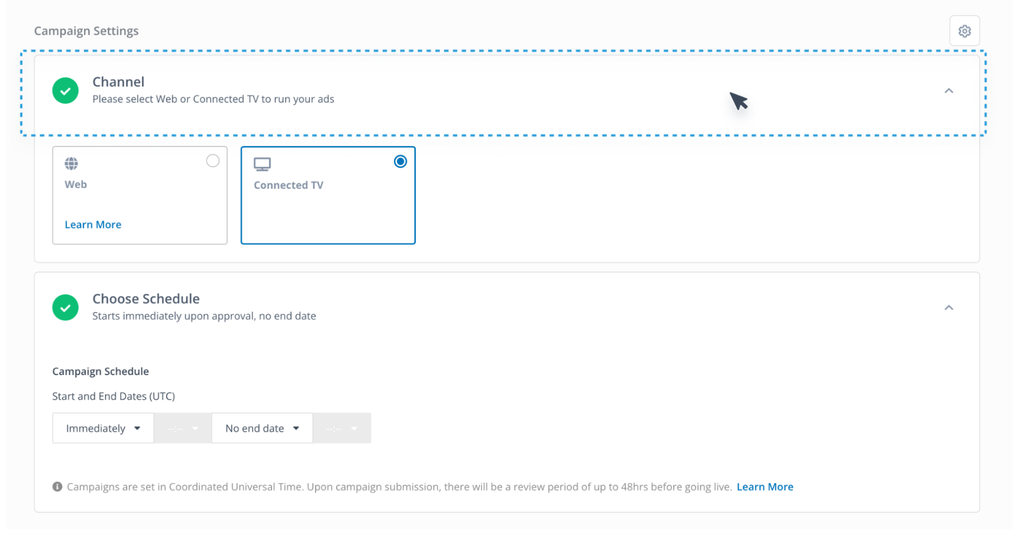1024x553 pixels.
Task: Click the Choose Schedule section heading
Action: 146,299
